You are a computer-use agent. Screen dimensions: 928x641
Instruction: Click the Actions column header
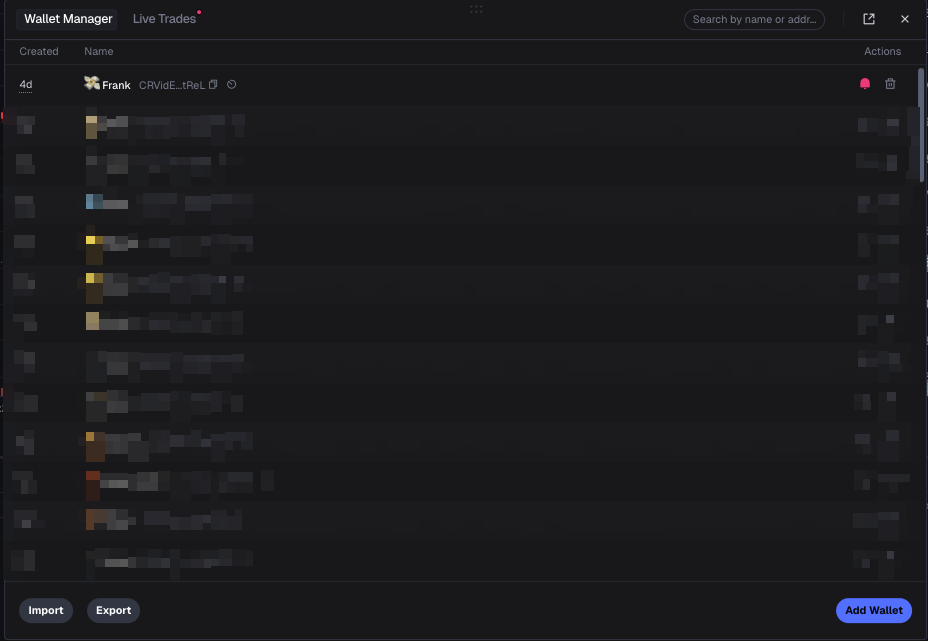pos(882,51)
